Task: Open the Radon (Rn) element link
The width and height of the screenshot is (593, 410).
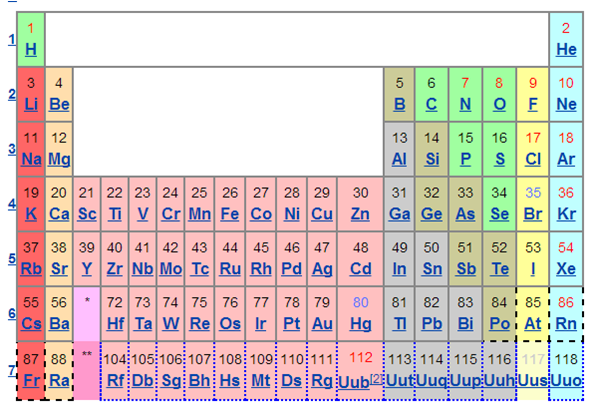Action: click(566, 324)
